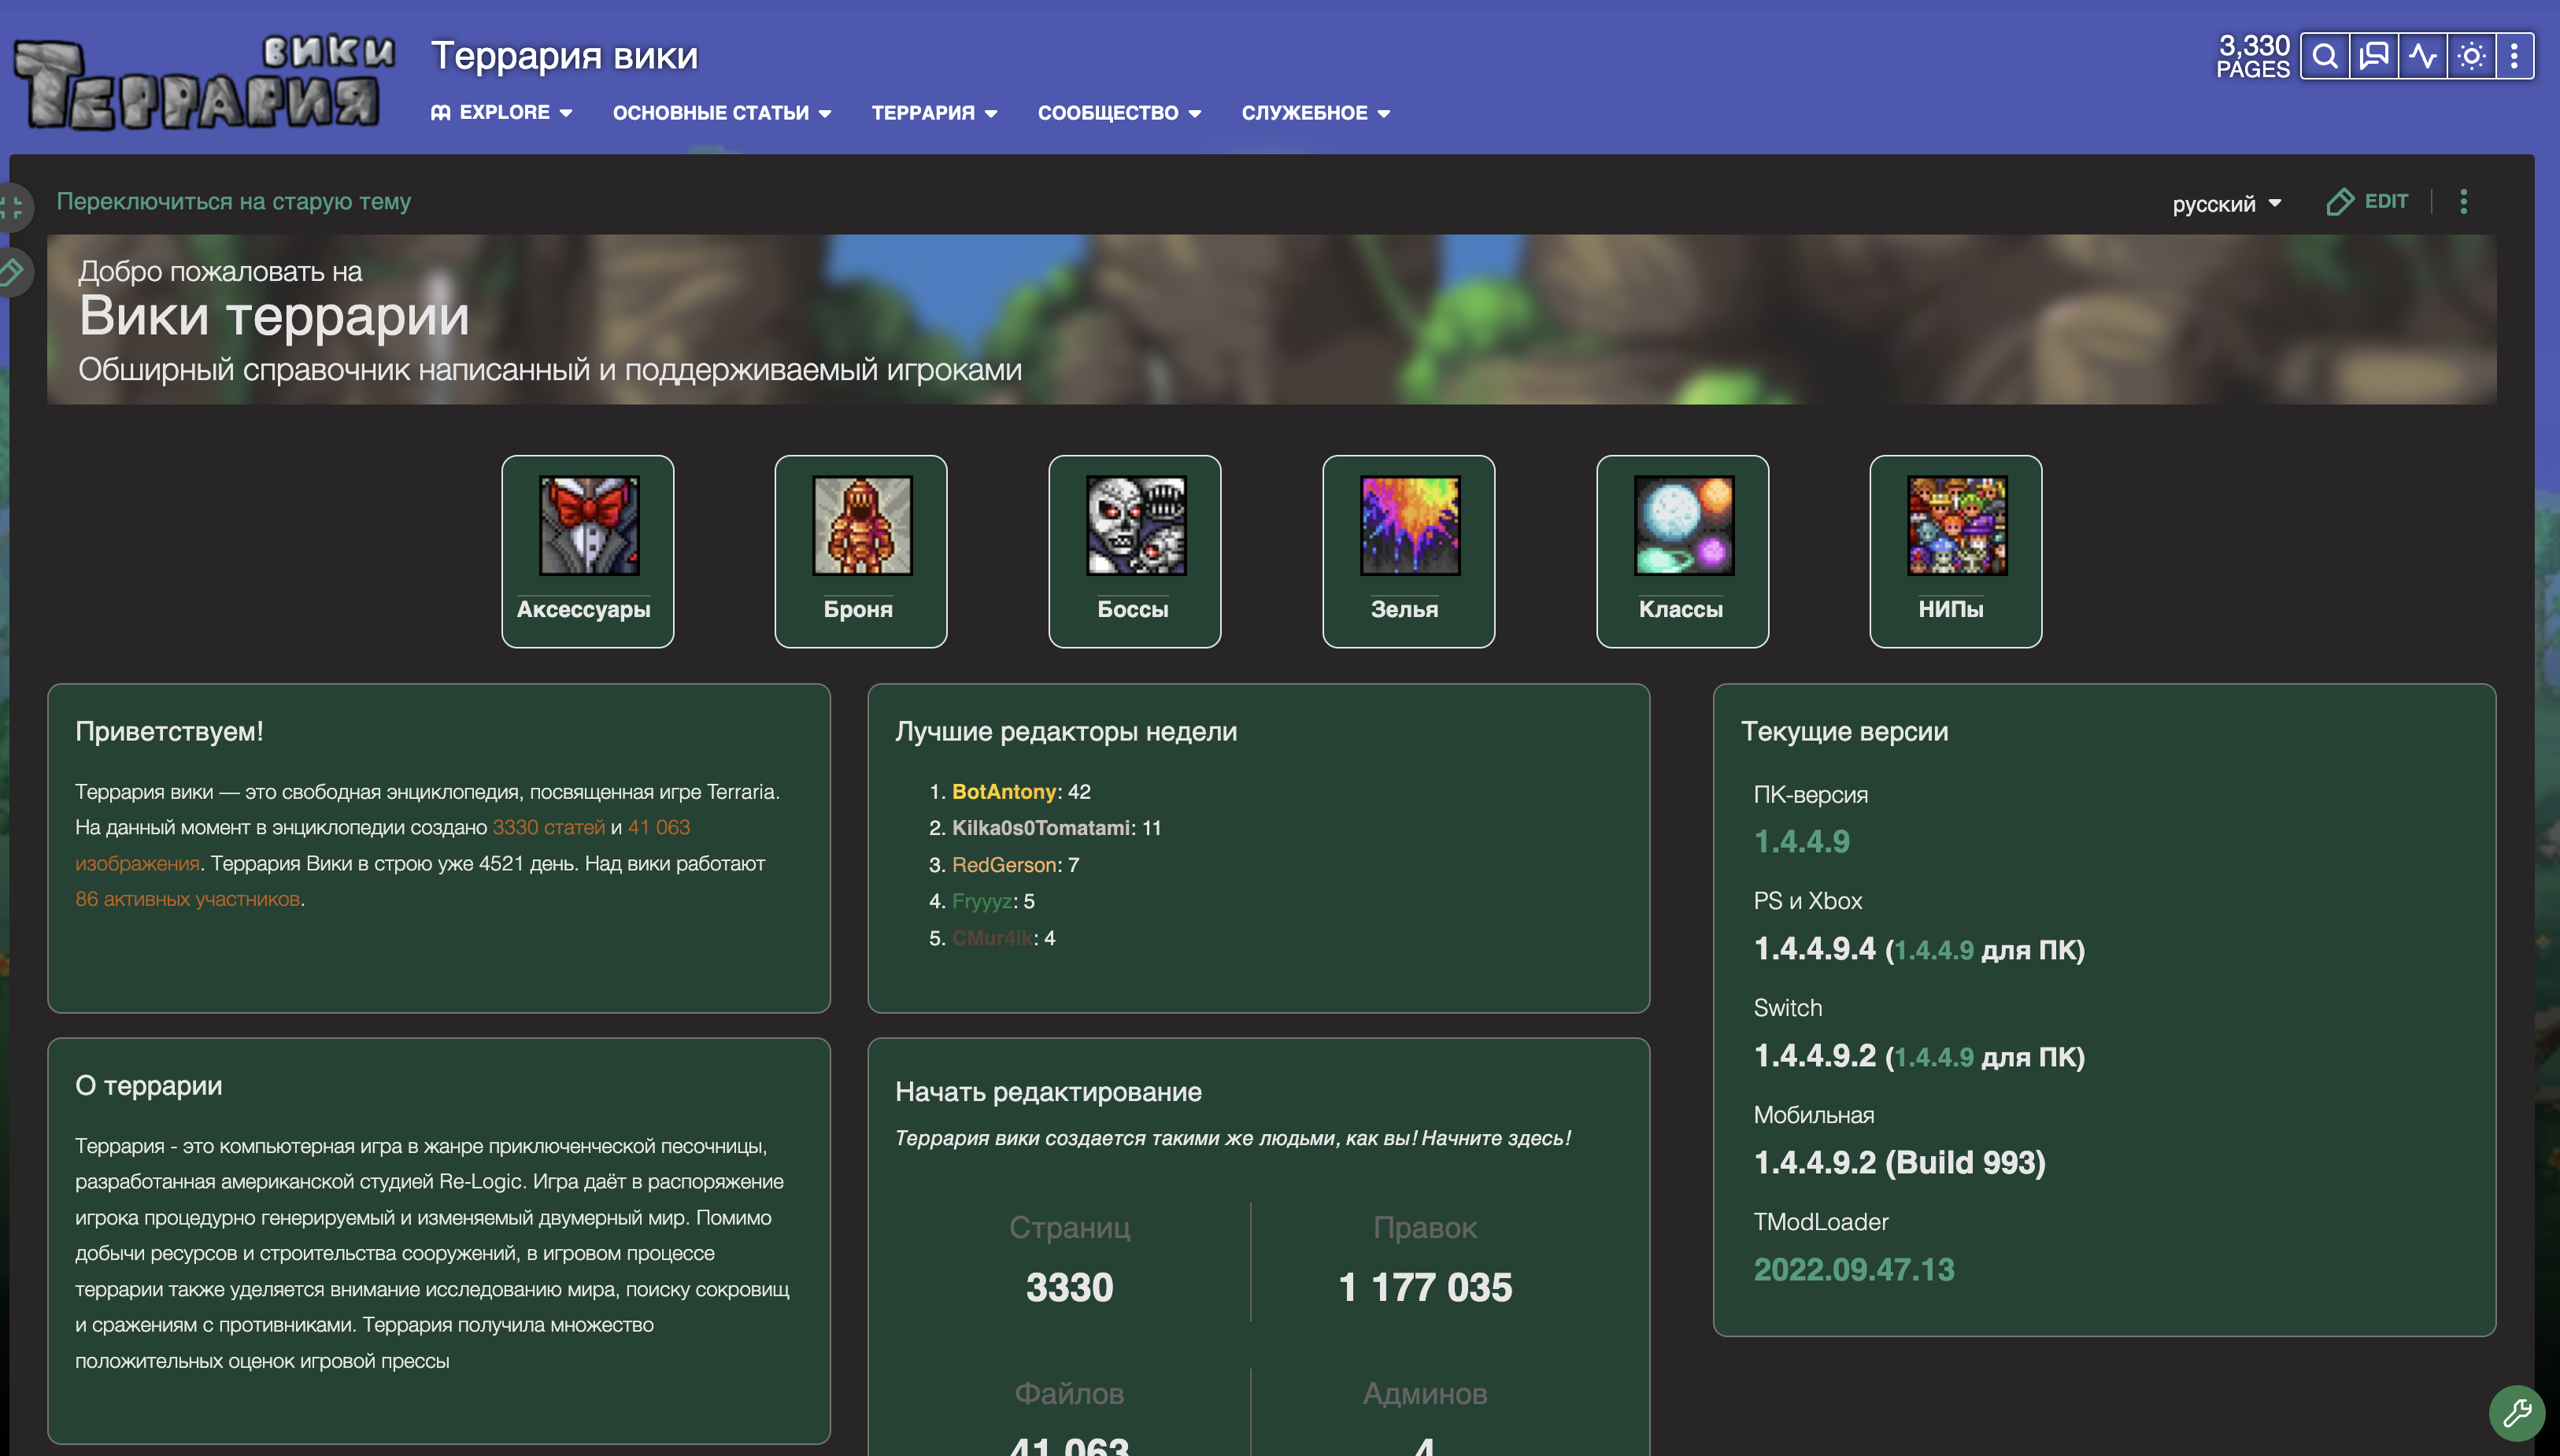Expand the Explore menu

point(501,113)
